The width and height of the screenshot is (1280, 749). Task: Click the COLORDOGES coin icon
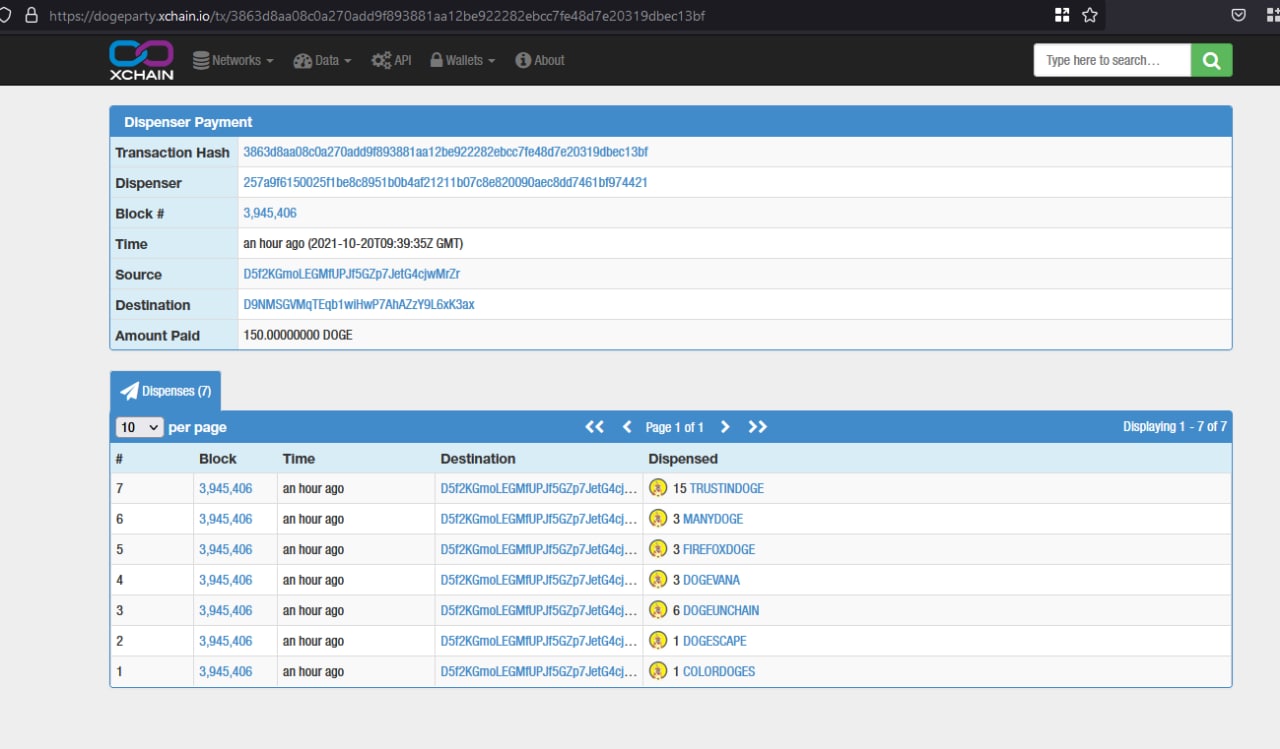[658, 671]
